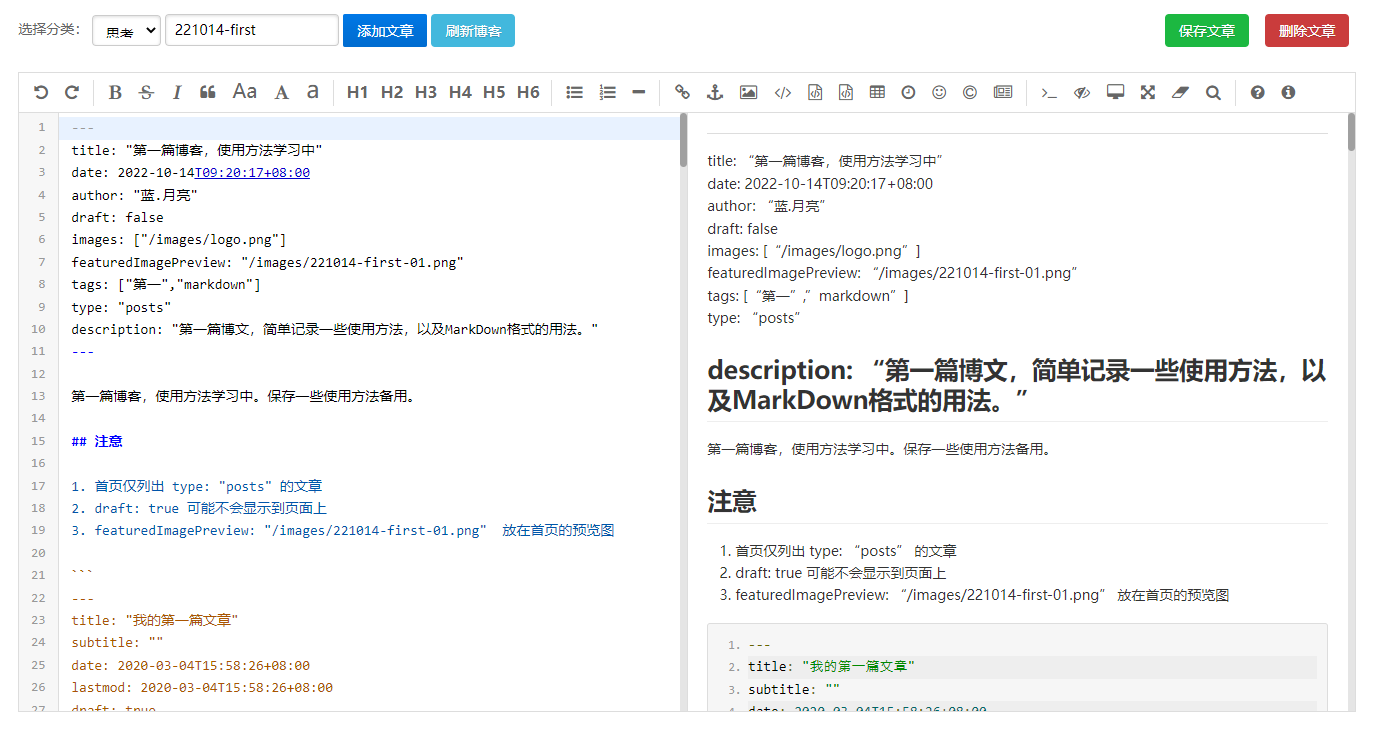Apply bold formatting from the toolbar
The width and height of the screenshot is (1379, 753).
[115, 92]
